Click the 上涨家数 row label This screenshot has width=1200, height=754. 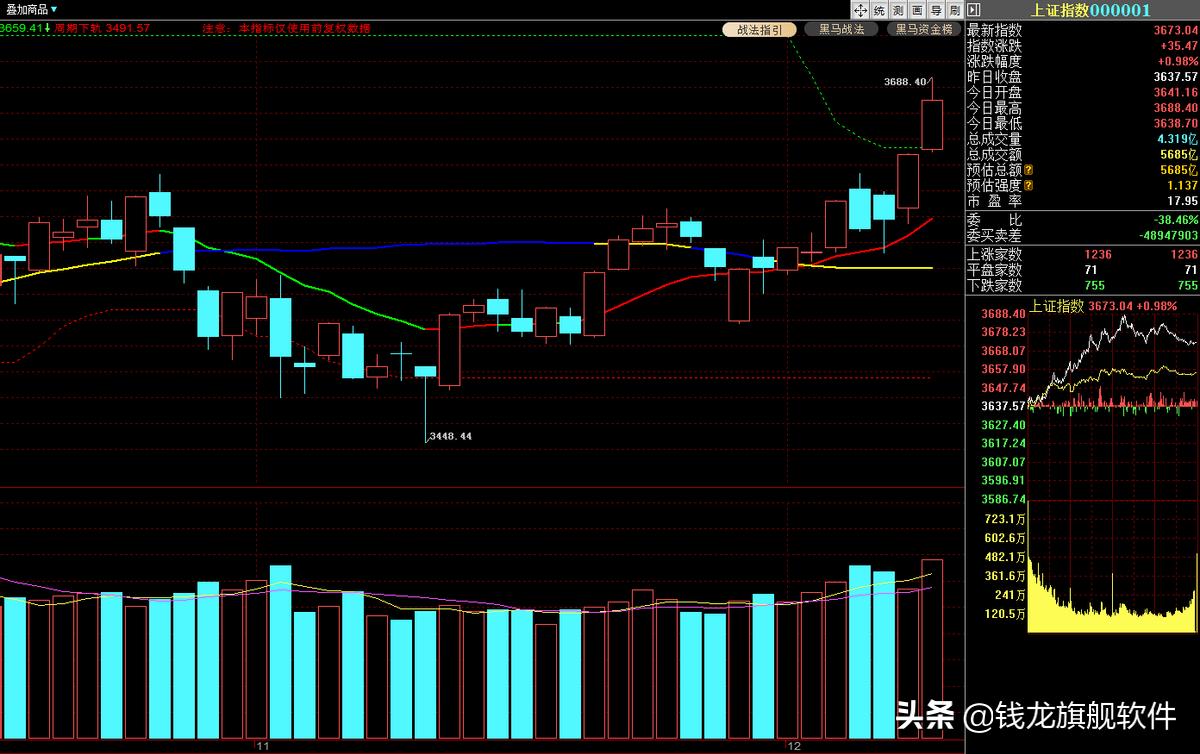coord(994,254)
